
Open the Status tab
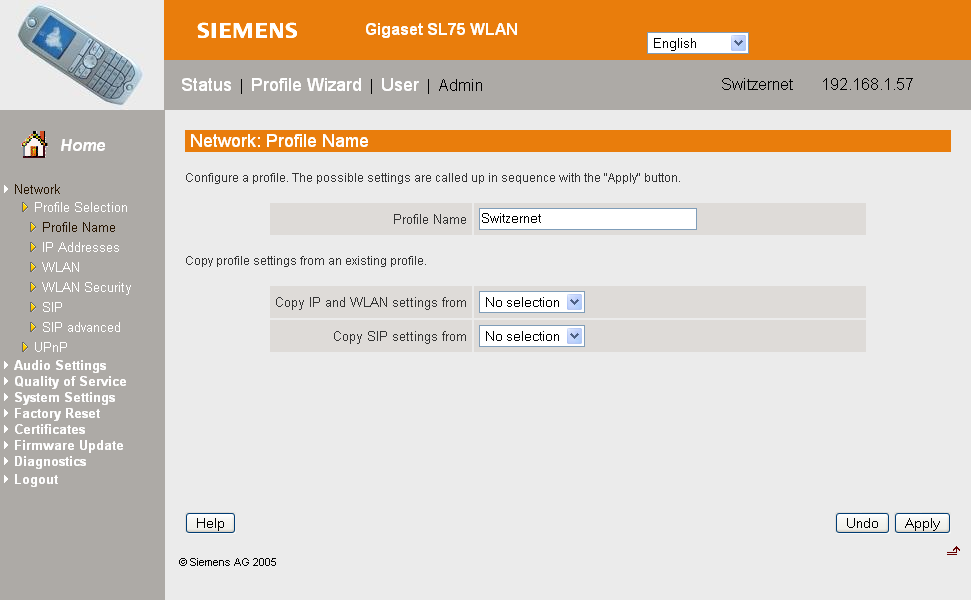206,85
